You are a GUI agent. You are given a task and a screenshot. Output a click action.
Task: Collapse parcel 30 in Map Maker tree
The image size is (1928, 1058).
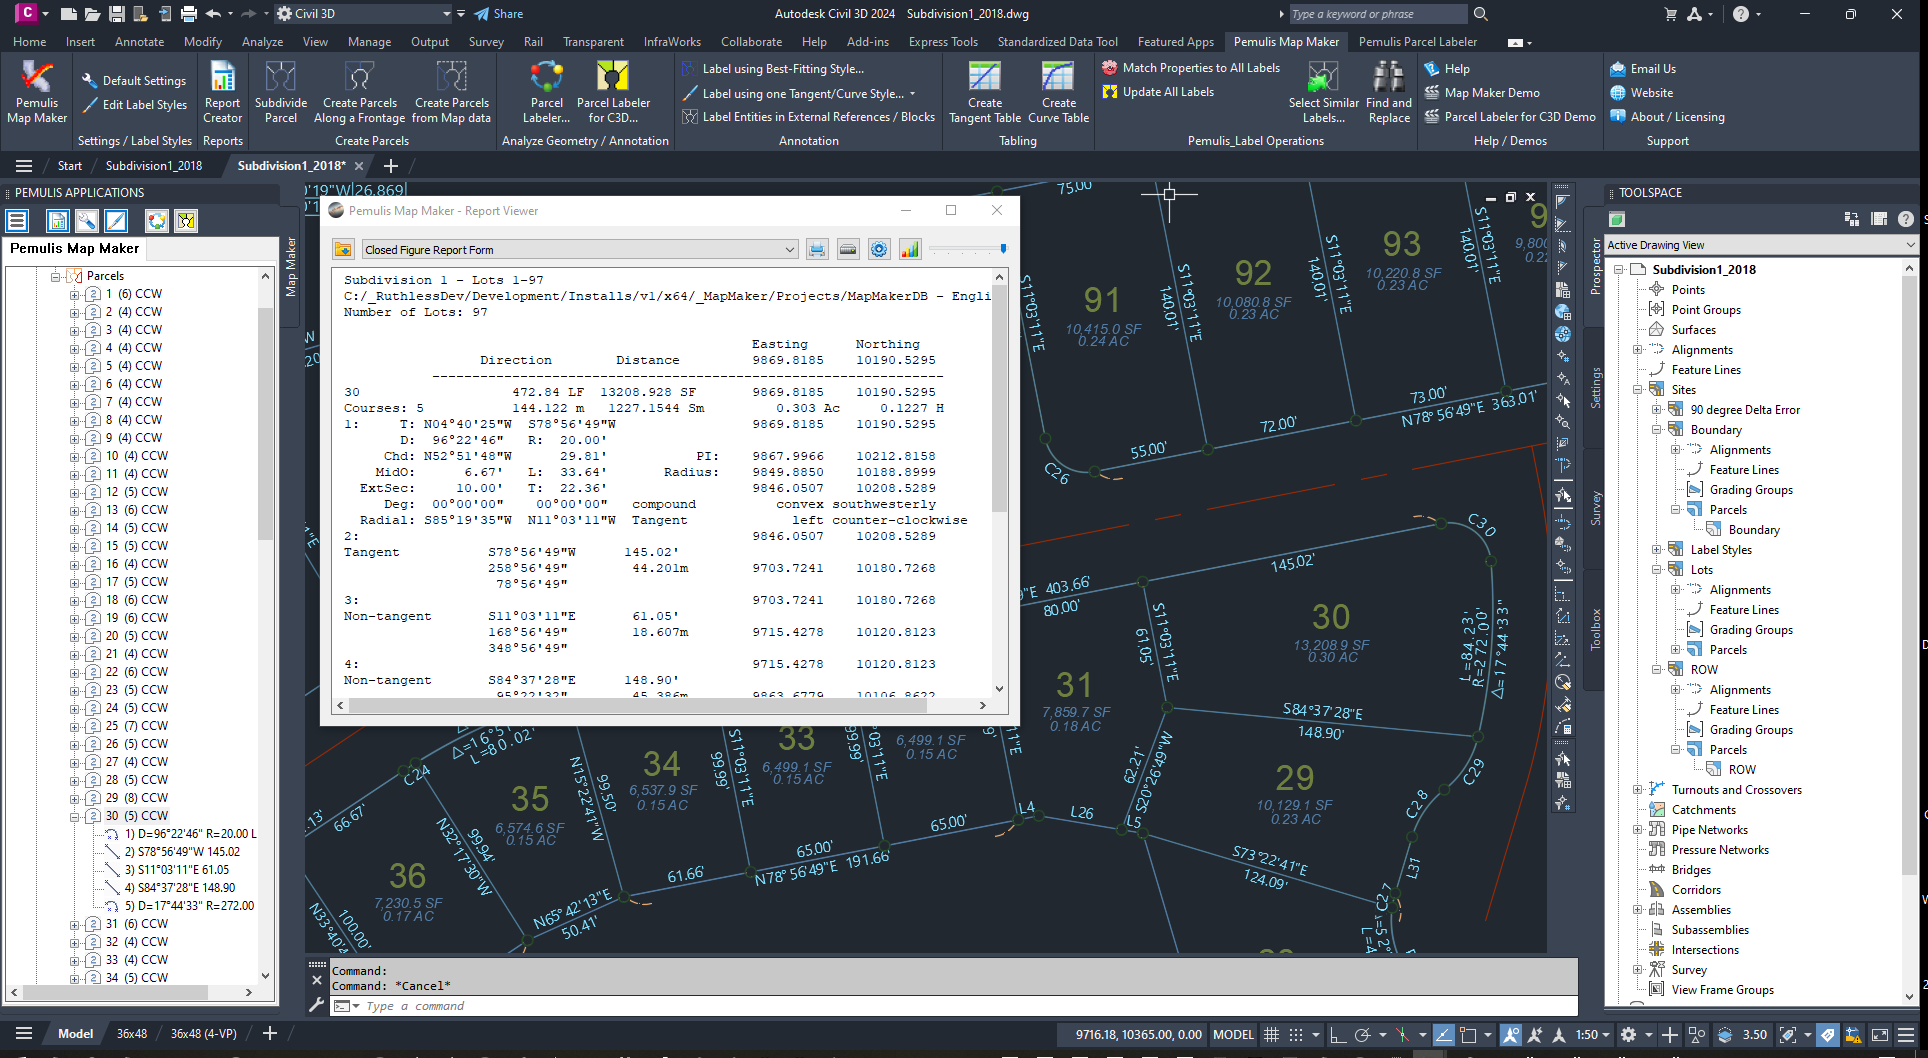pos(75,816)
